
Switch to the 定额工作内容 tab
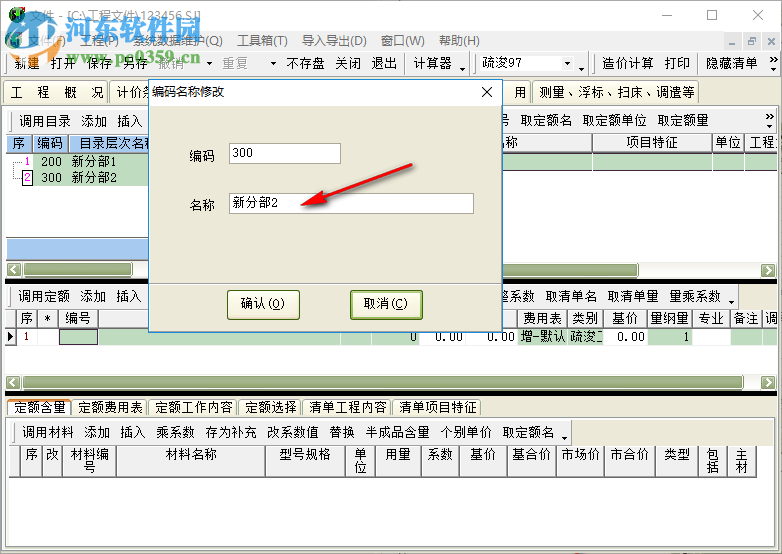click(x=193, y=408)
